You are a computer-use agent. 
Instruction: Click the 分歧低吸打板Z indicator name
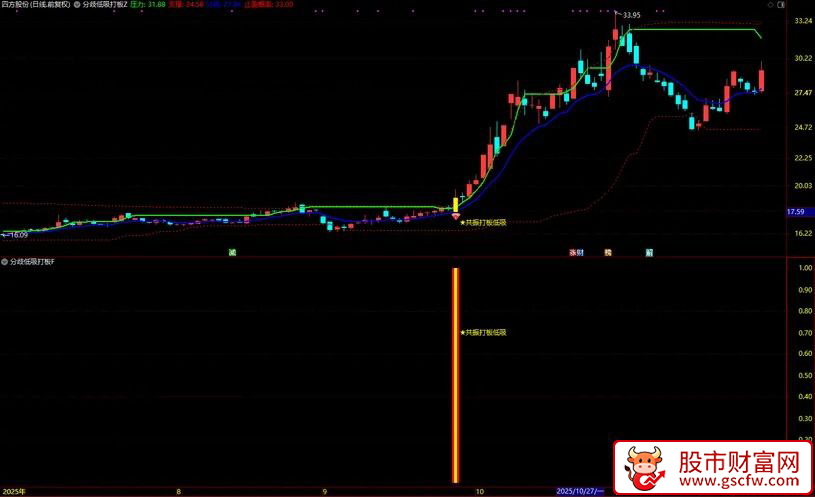(x=105, y=4)
